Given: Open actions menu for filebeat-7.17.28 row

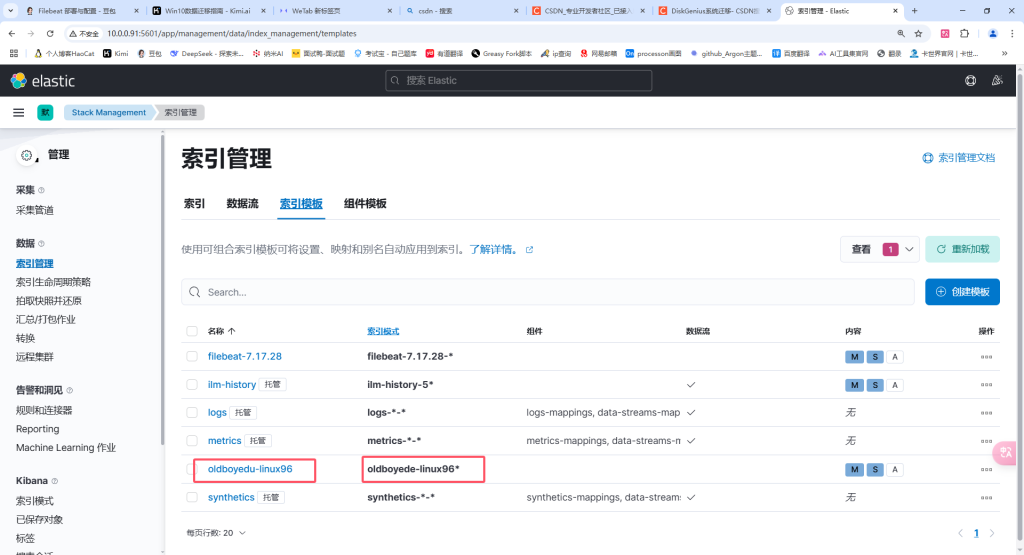Looking at the screenshot, I should (986, 357).
